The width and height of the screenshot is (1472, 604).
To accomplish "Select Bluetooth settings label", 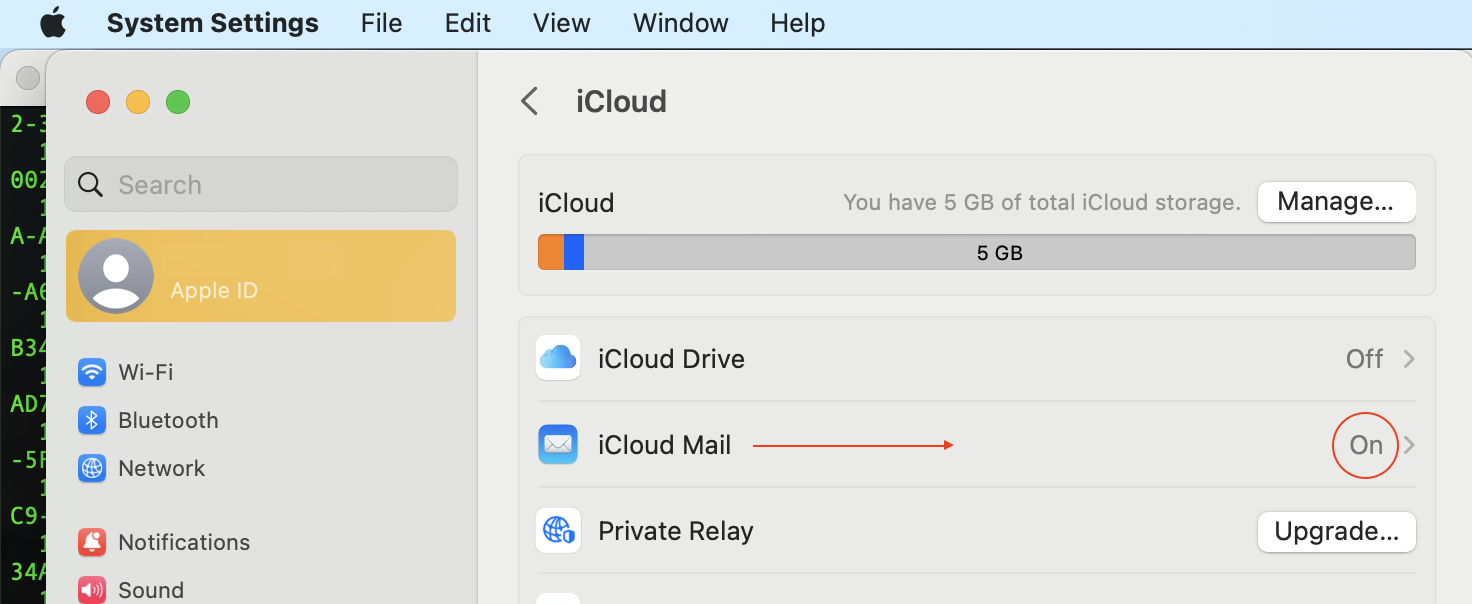I will pos(168,420).
